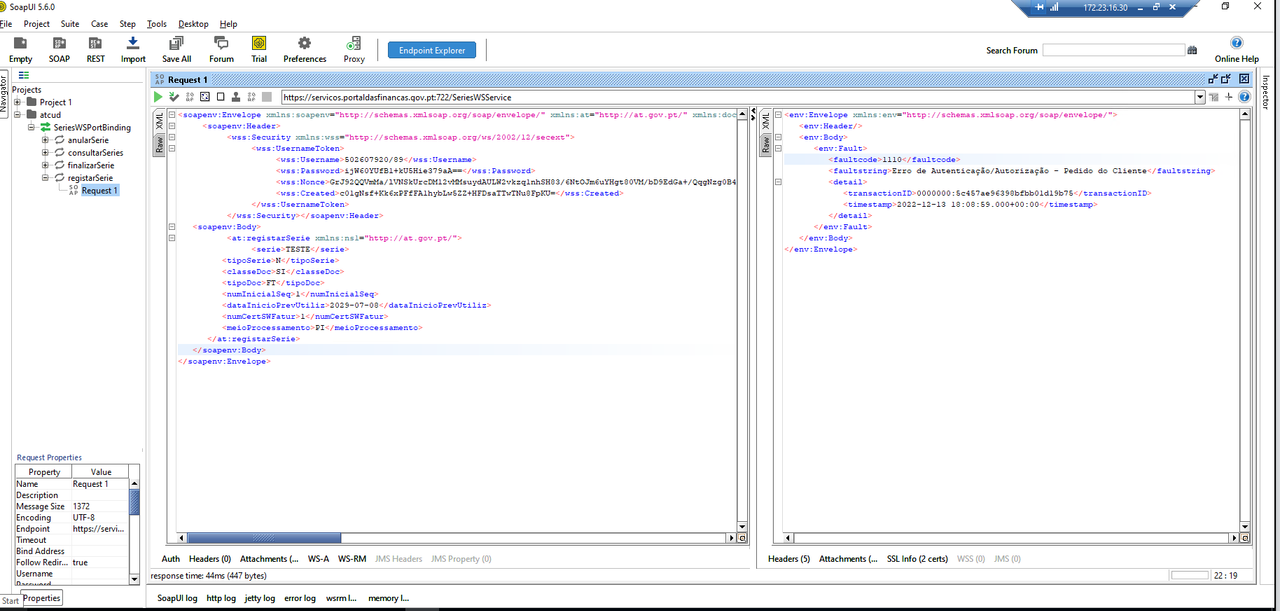1280x611 pixels.
Task: Click the empty square icon in request toolbar
Action: [220, 97]
